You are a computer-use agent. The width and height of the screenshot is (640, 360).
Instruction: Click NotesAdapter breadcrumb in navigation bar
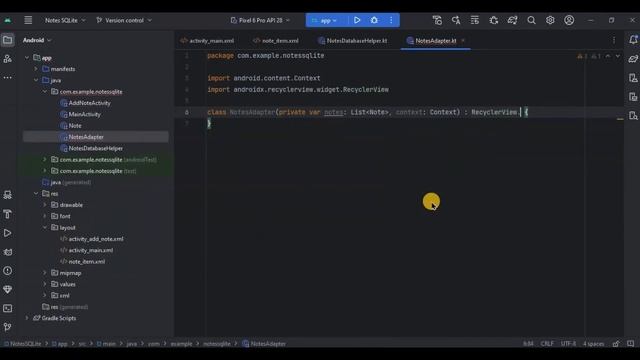pyautogui.click(x=264, y=344)
